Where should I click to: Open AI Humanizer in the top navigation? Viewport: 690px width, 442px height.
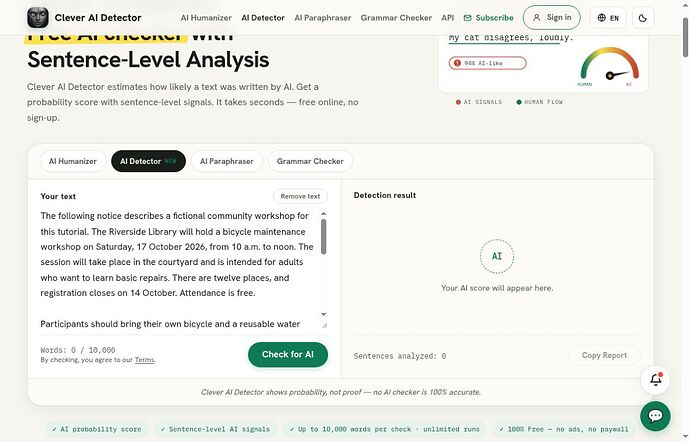click(206, 18)
